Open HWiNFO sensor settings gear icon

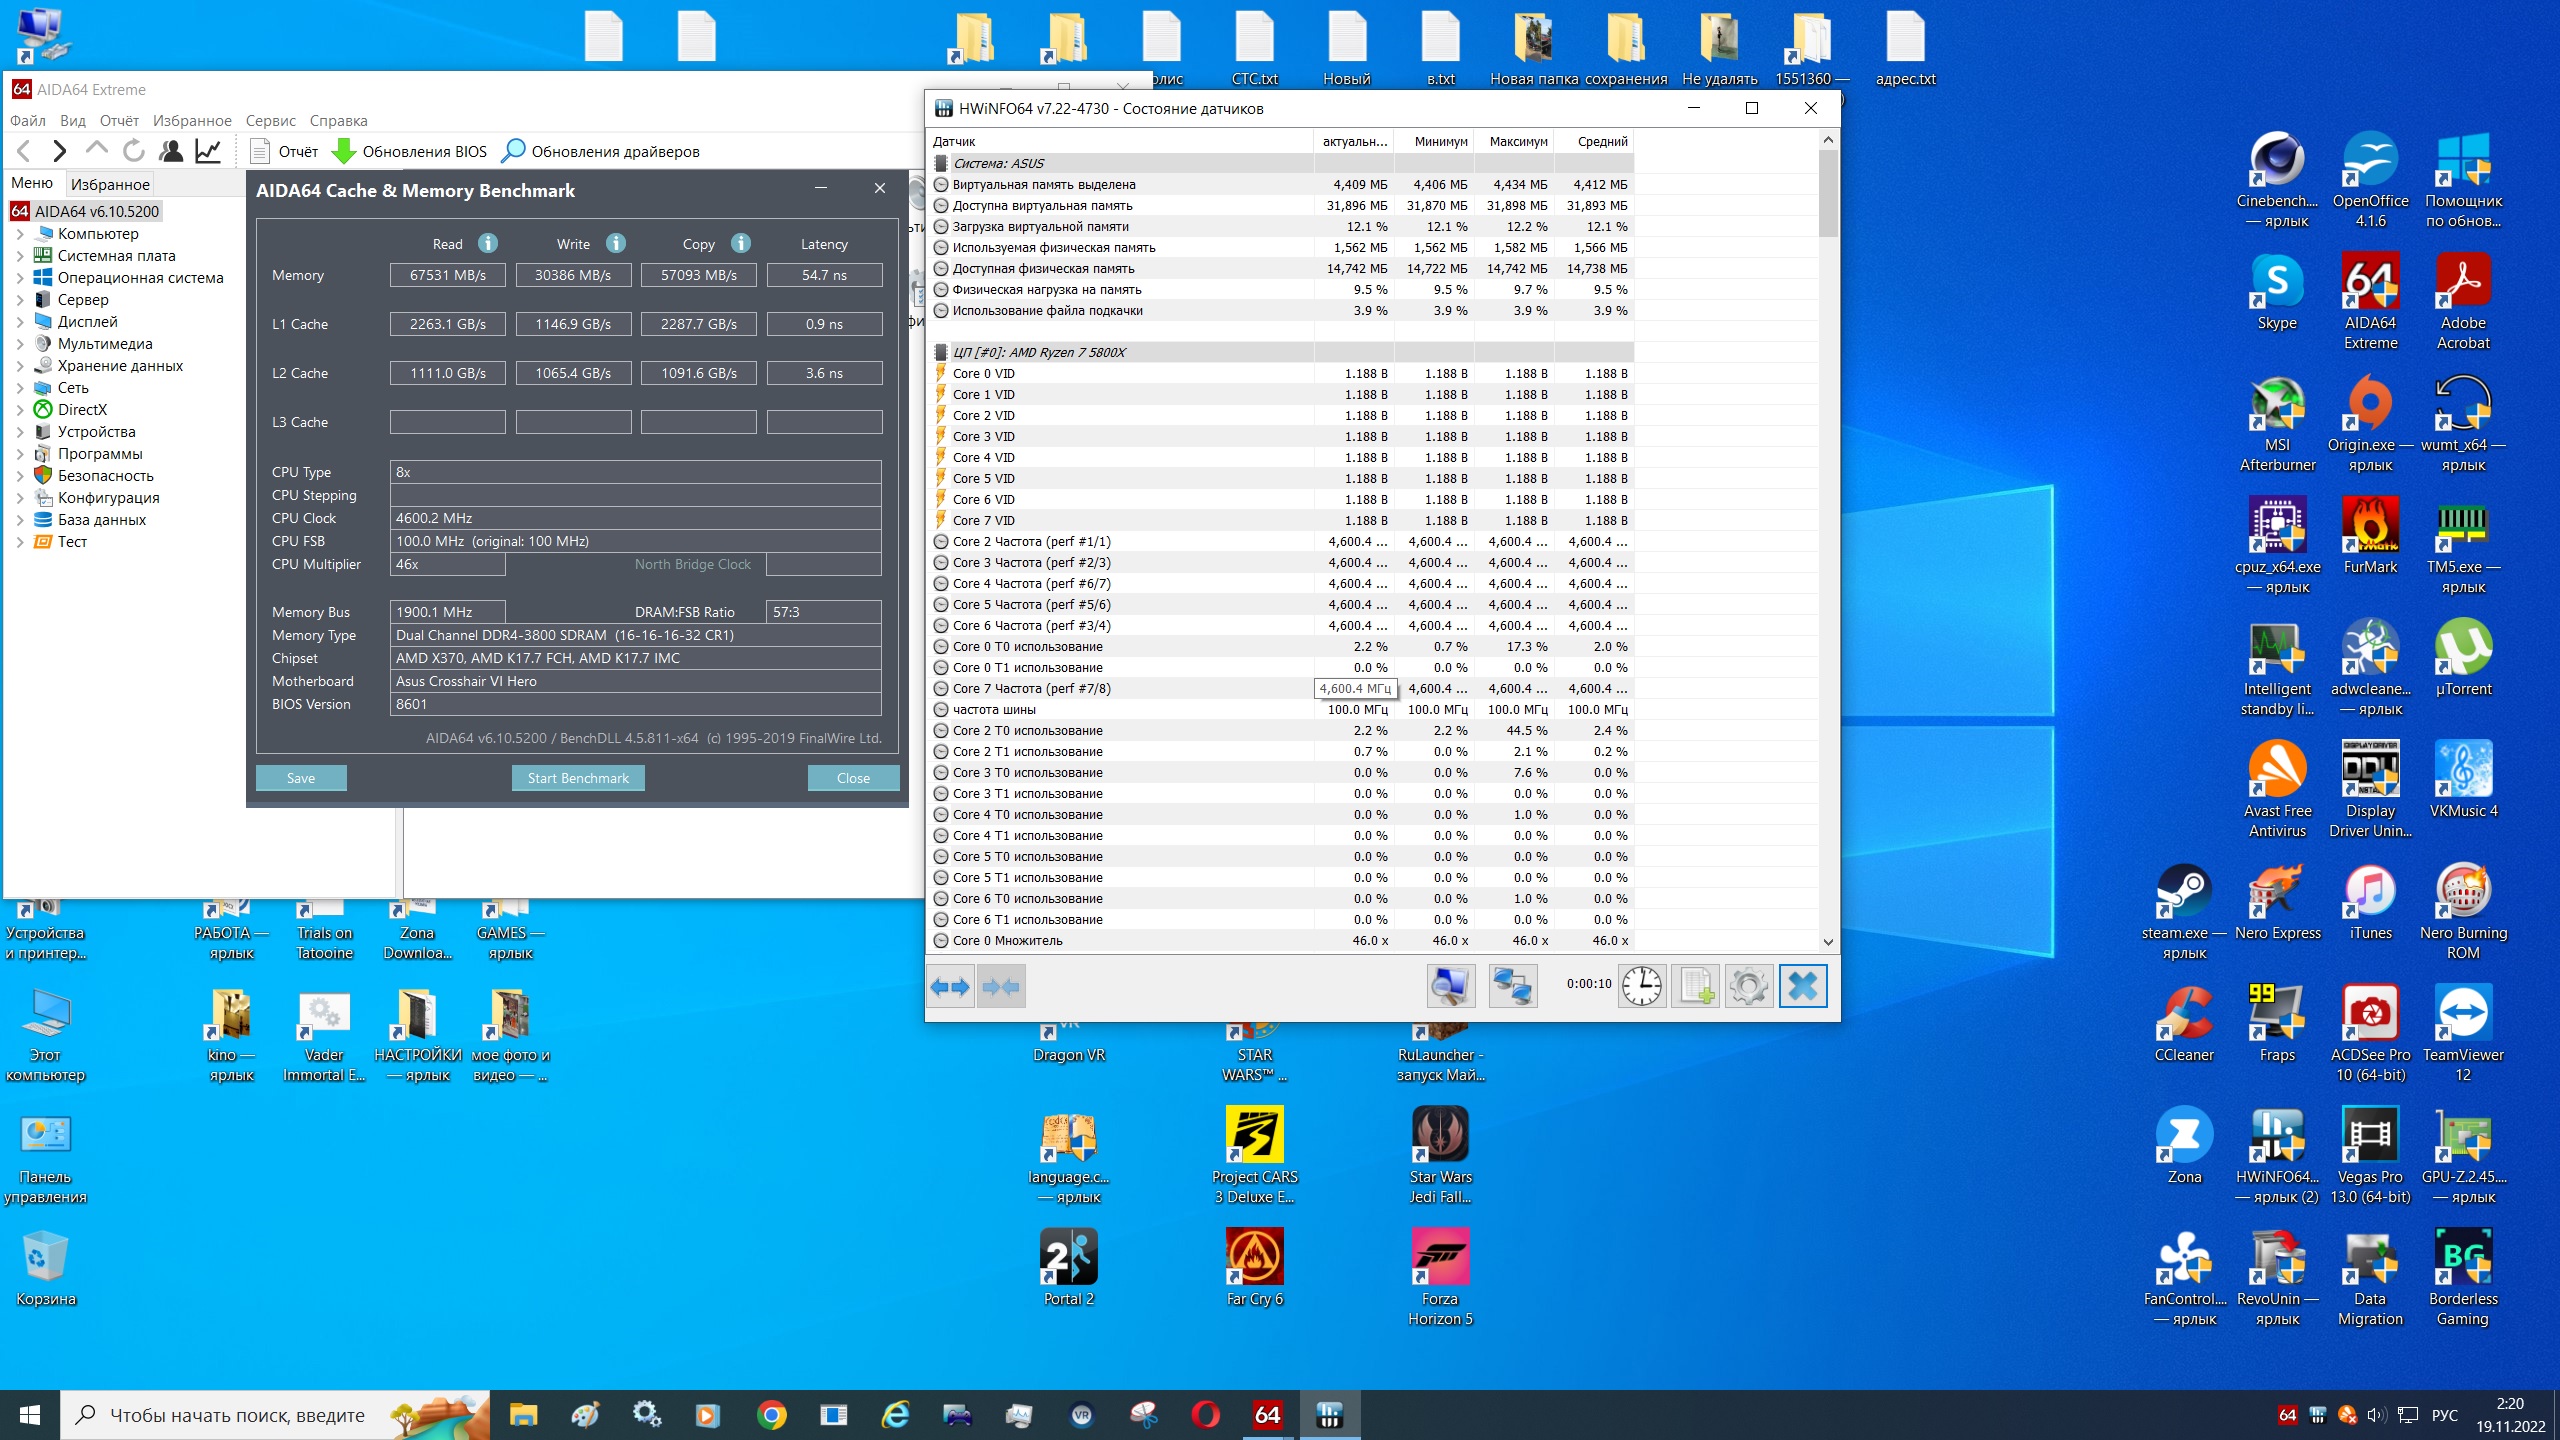pos(1748,987)
